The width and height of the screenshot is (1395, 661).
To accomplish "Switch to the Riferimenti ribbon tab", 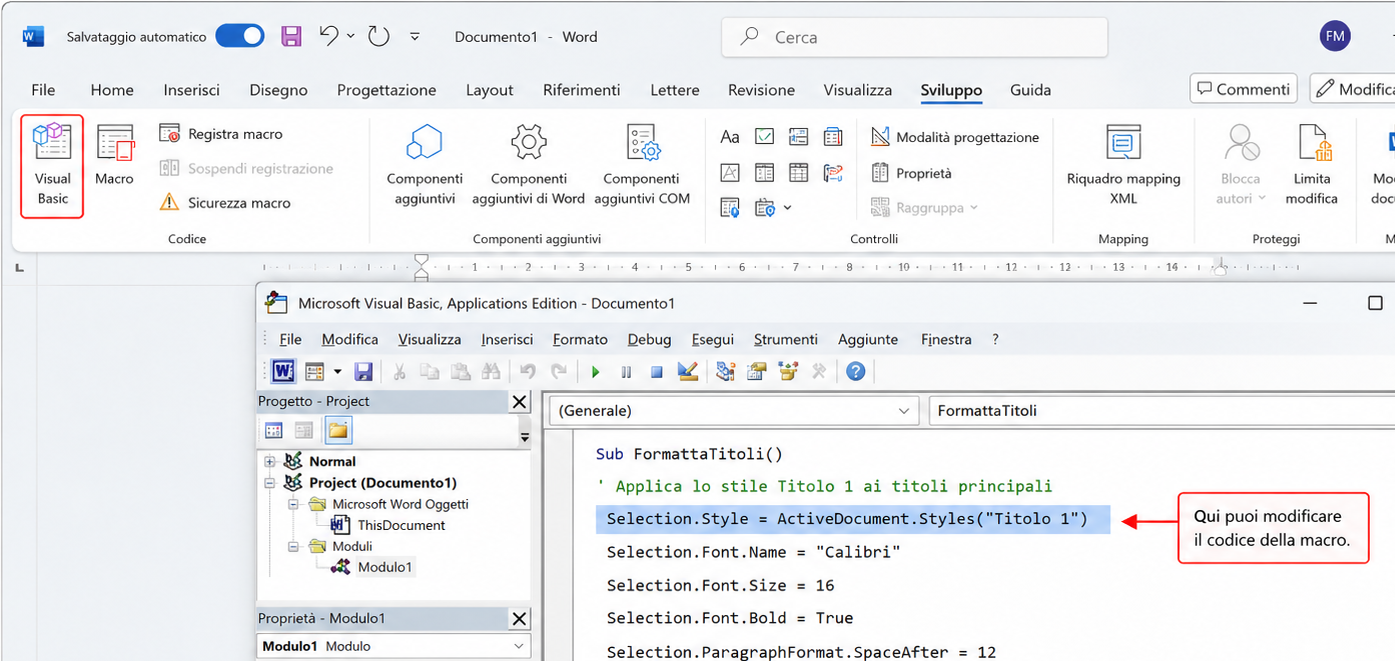I will point(582,90).
